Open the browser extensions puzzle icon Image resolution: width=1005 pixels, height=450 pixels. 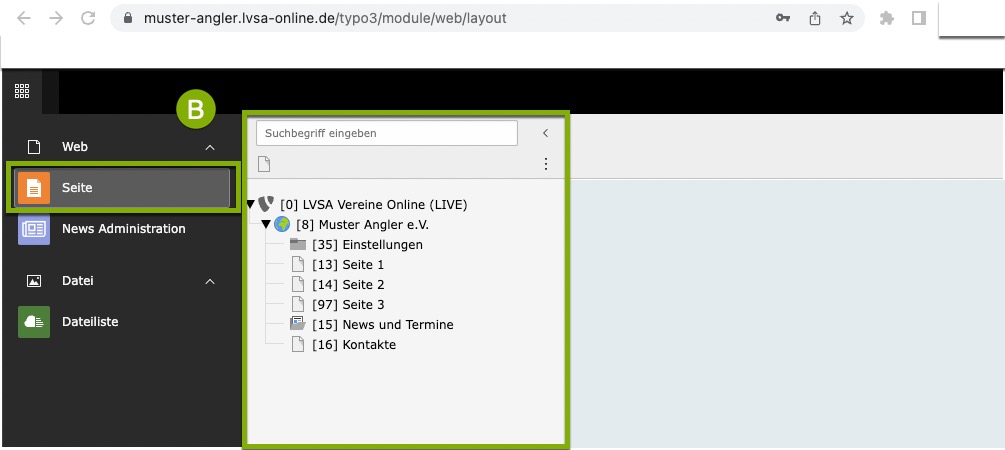point(886,19)
